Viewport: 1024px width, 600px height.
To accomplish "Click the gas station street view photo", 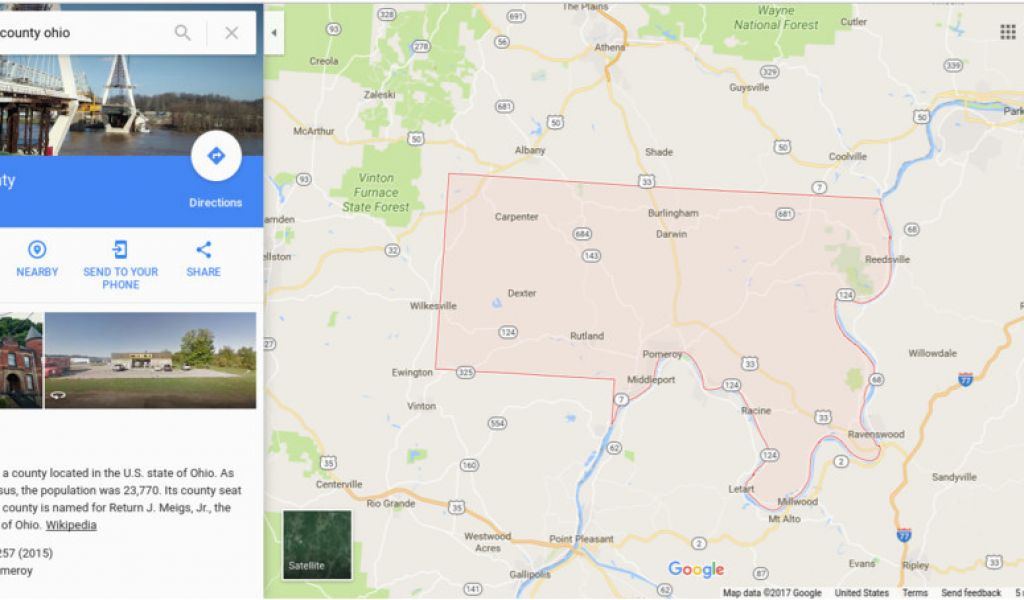I will pyautogui.click(x=150, y=360).
